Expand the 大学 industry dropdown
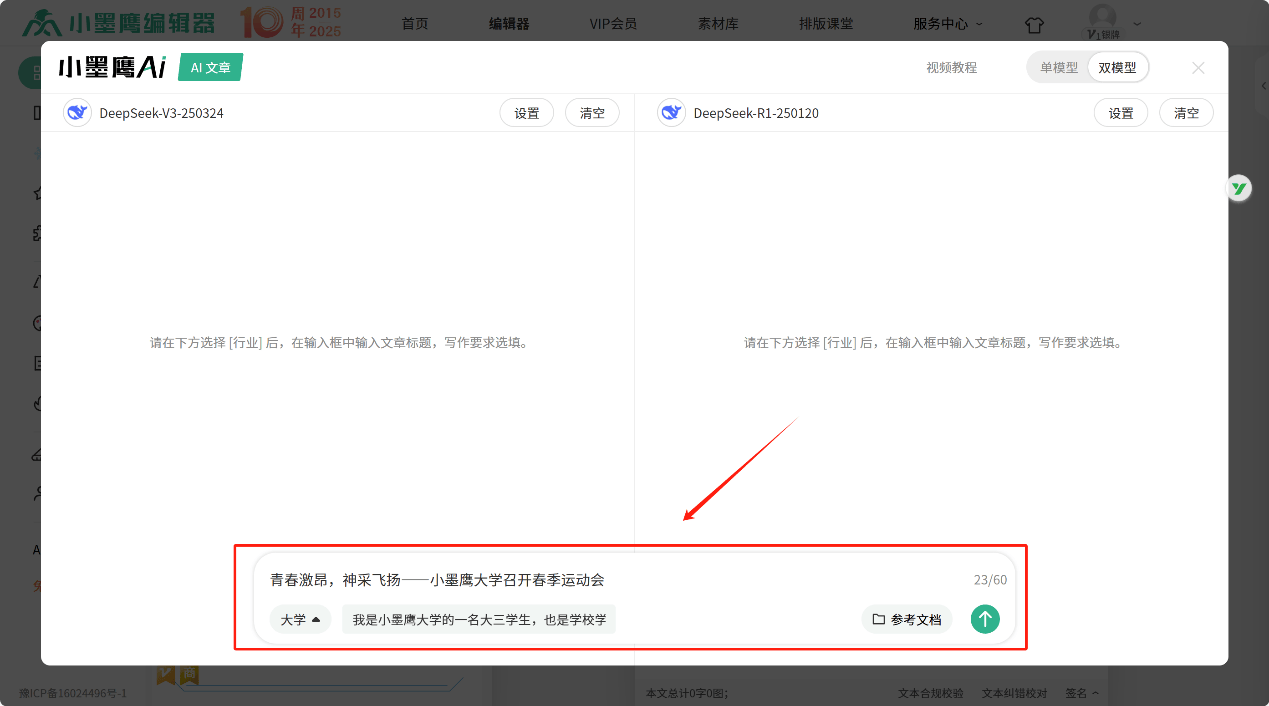 click(300, 619)
